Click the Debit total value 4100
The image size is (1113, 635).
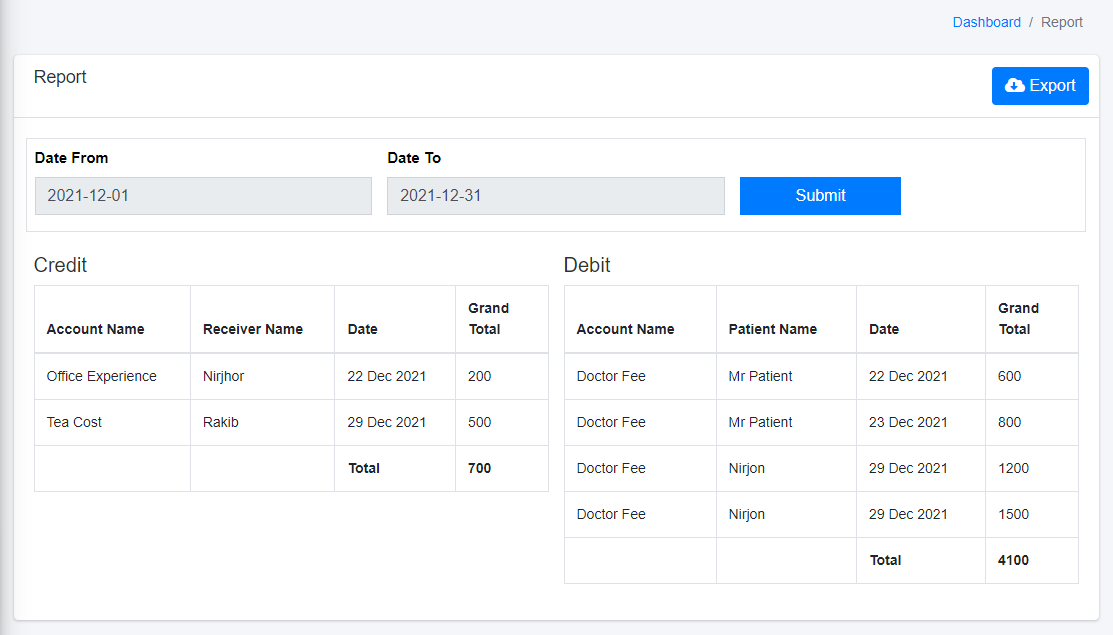click(x=1012, y=560)
